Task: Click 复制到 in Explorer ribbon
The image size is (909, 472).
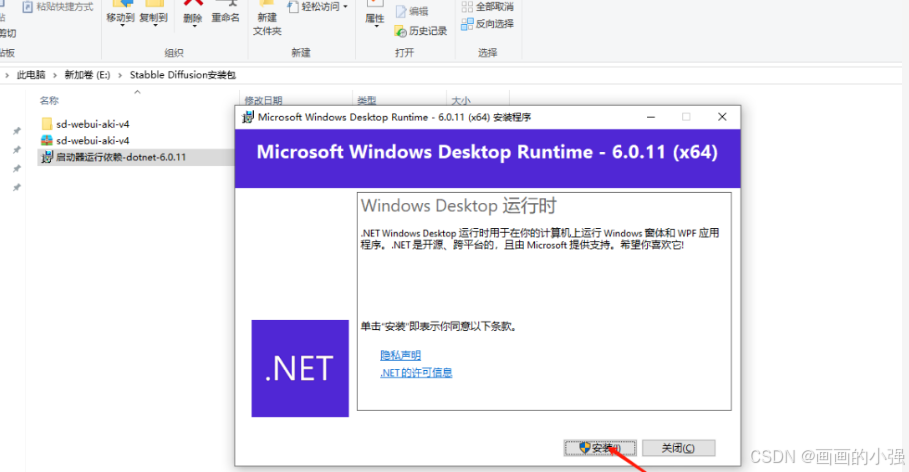Action: (x=154, y=14)
